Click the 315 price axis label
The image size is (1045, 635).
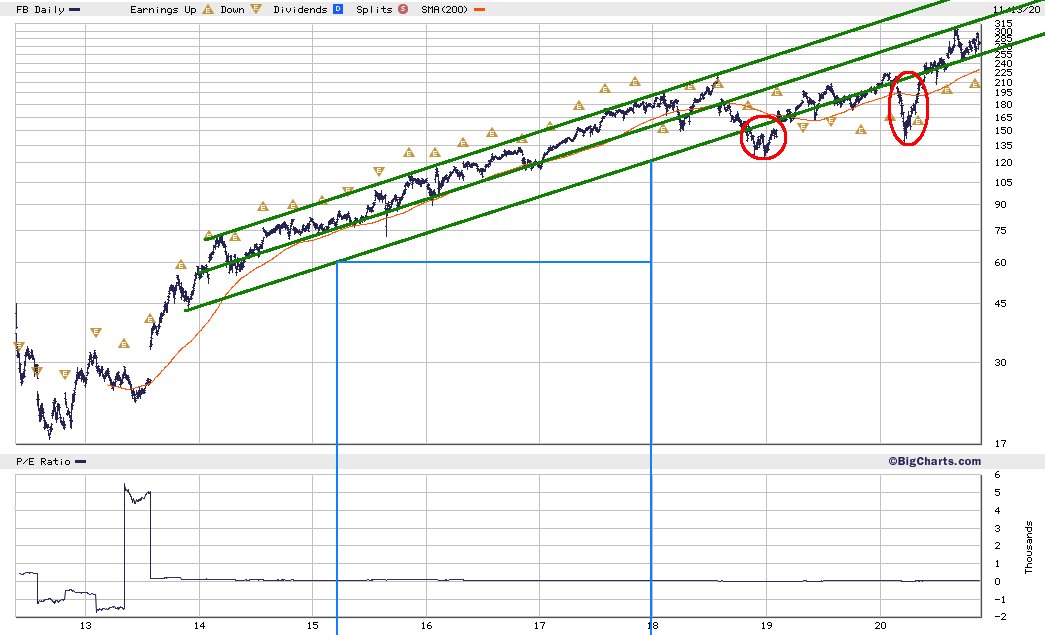(1003, 24)
